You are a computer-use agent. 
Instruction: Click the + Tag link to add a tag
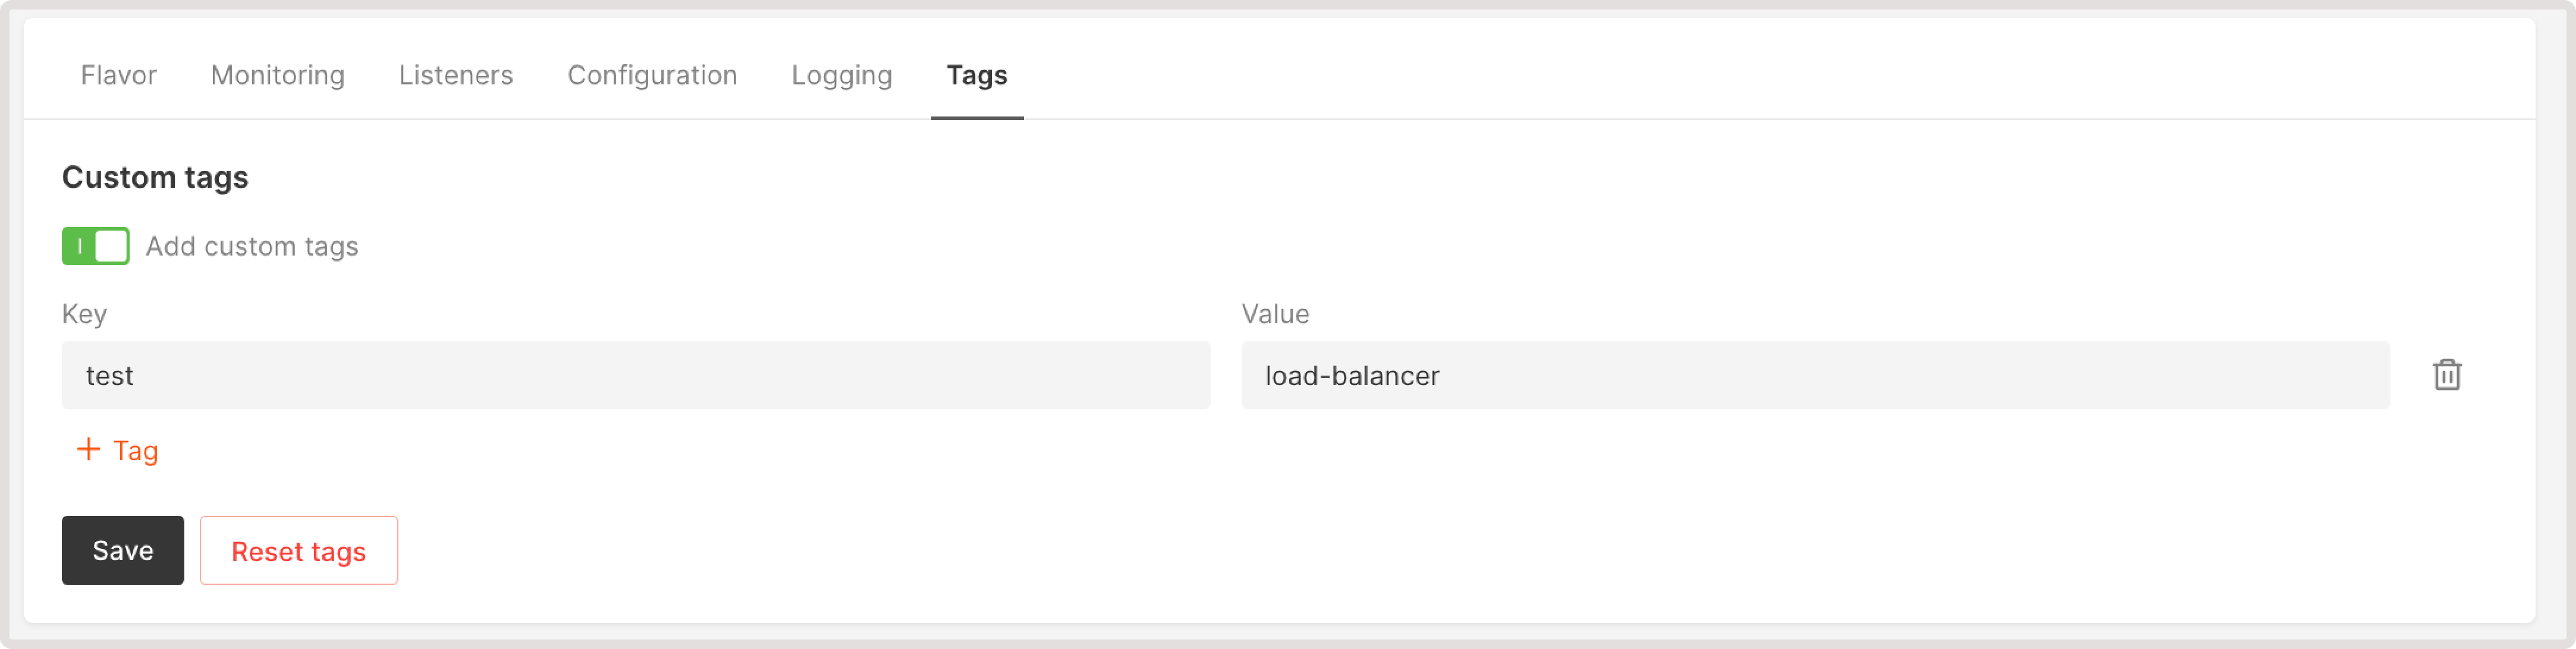coord(117,450)
